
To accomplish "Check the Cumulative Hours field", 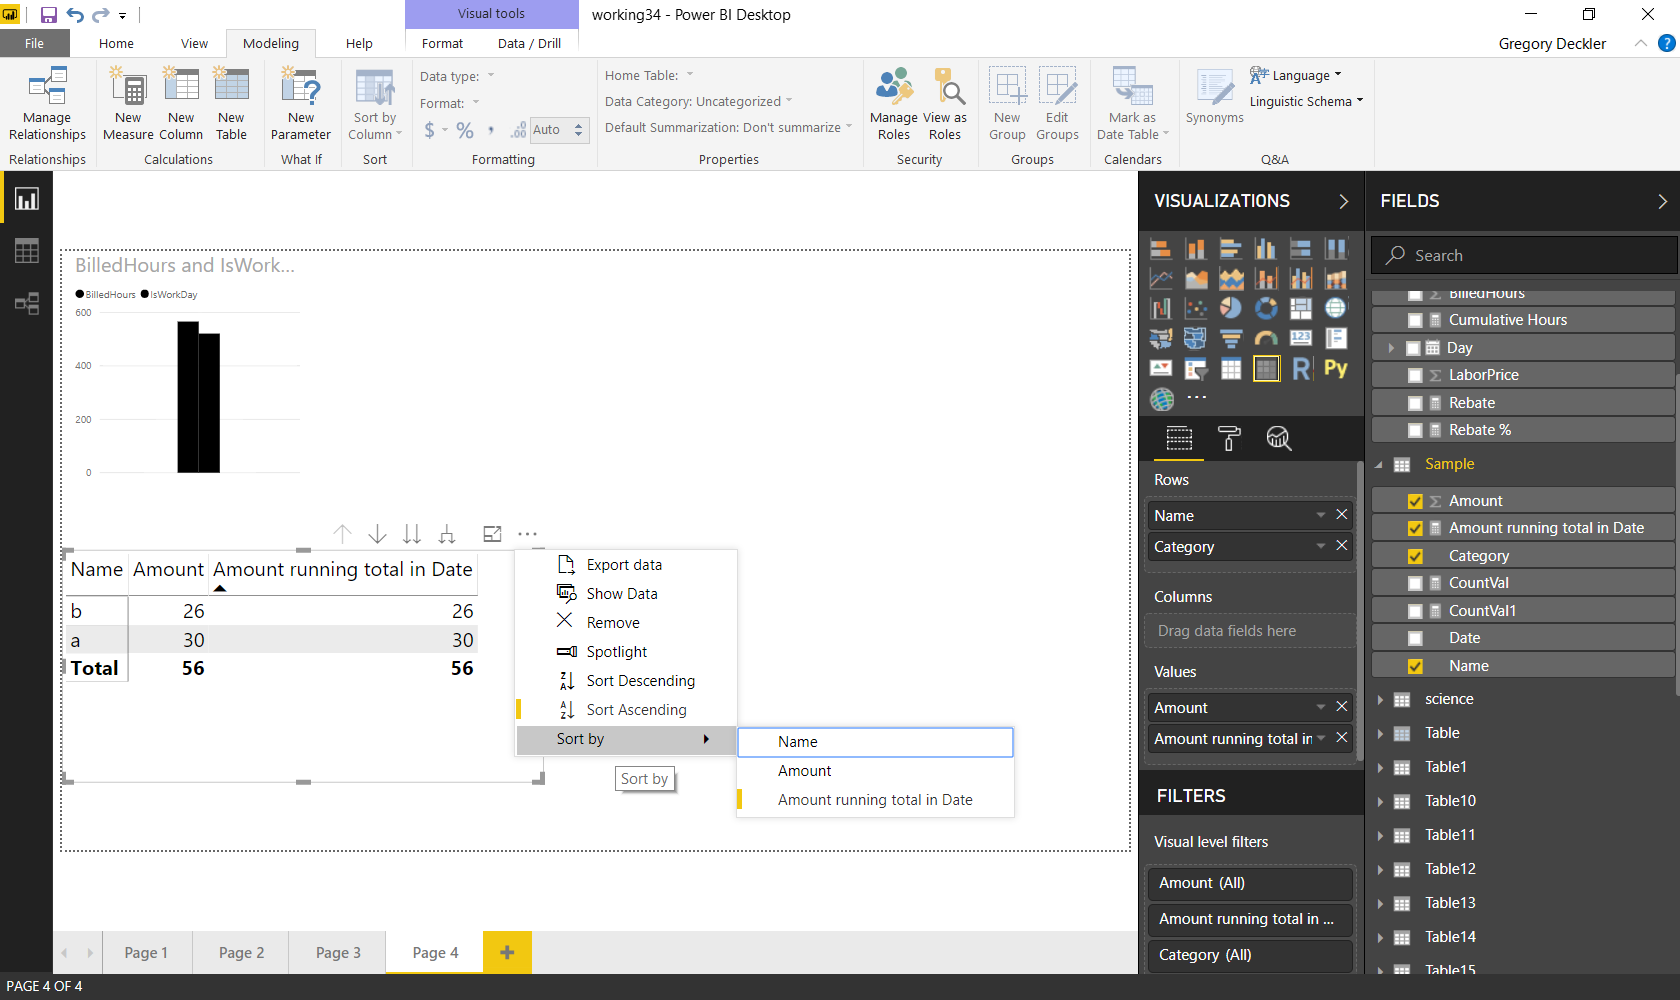I will pyautogui.click(x=1415, y=320).
